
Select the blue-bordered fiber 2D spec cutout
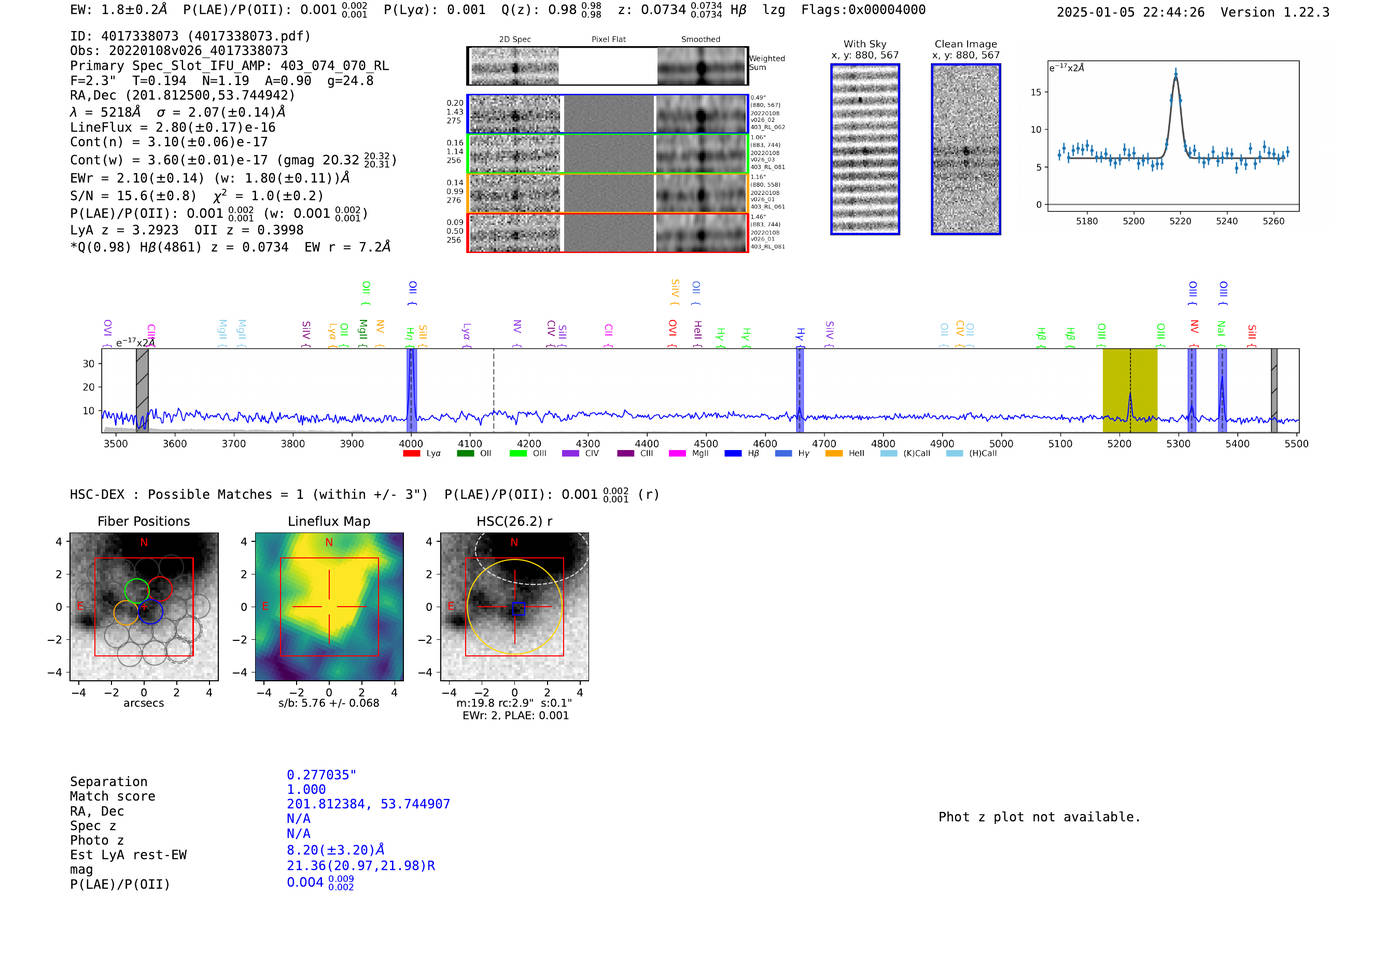coord(514,115)
